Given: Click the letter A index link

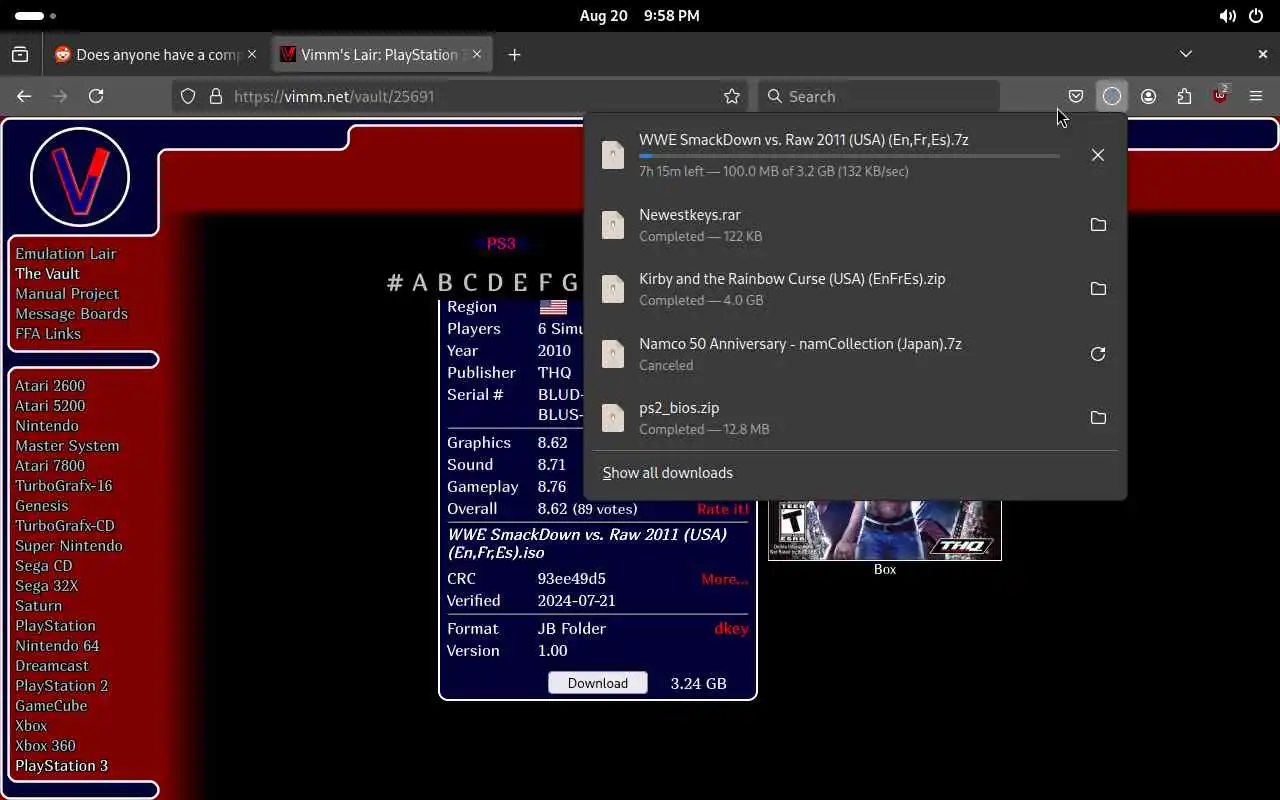Looking at the screenshot, I should (x=420, y=282).
